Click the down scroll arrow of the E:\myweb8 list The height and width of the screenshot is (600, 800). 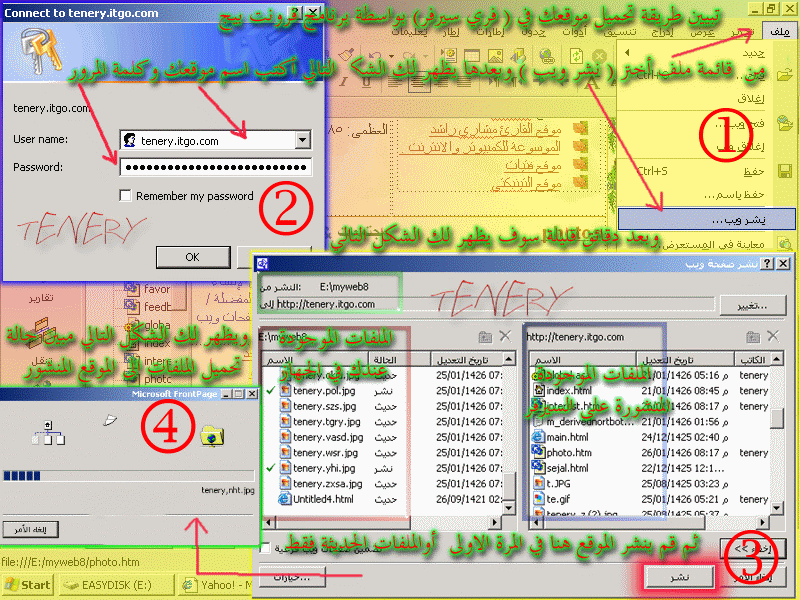[508, 508]
